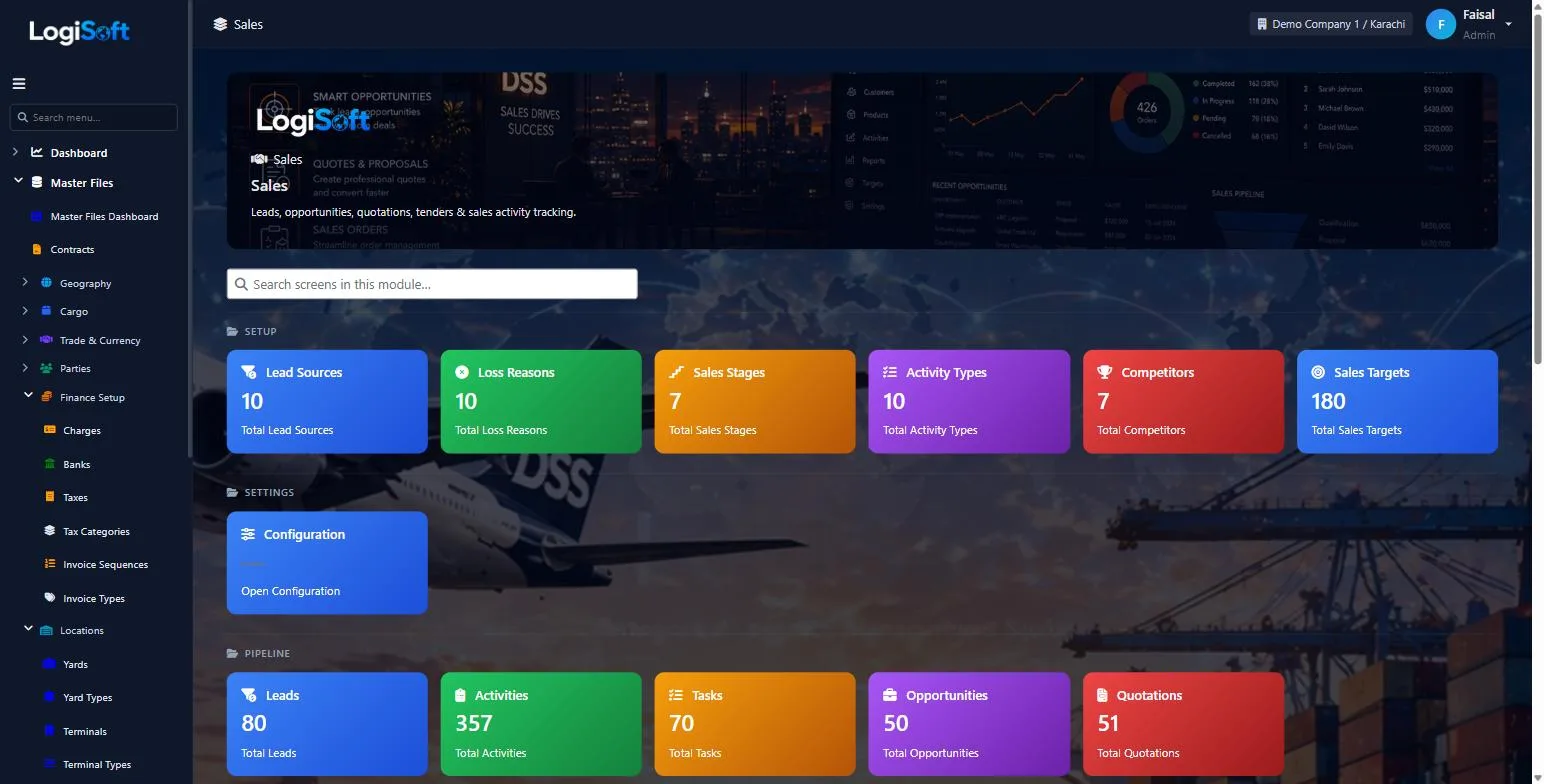
Task: Click the Terminals icon in sidebar
Action: click(x=50, y=731)
